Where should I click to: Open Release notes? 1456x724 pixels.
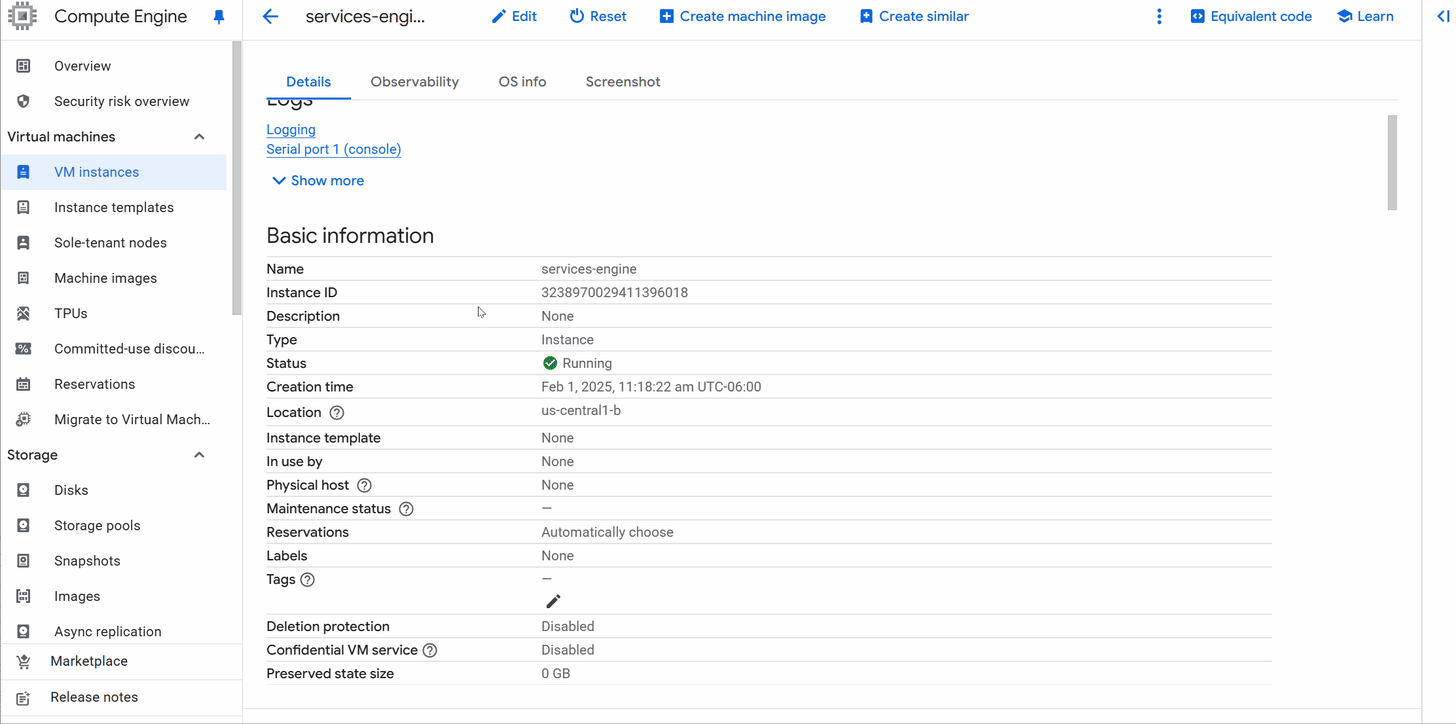pyautogui.click(x=94, y=697)
